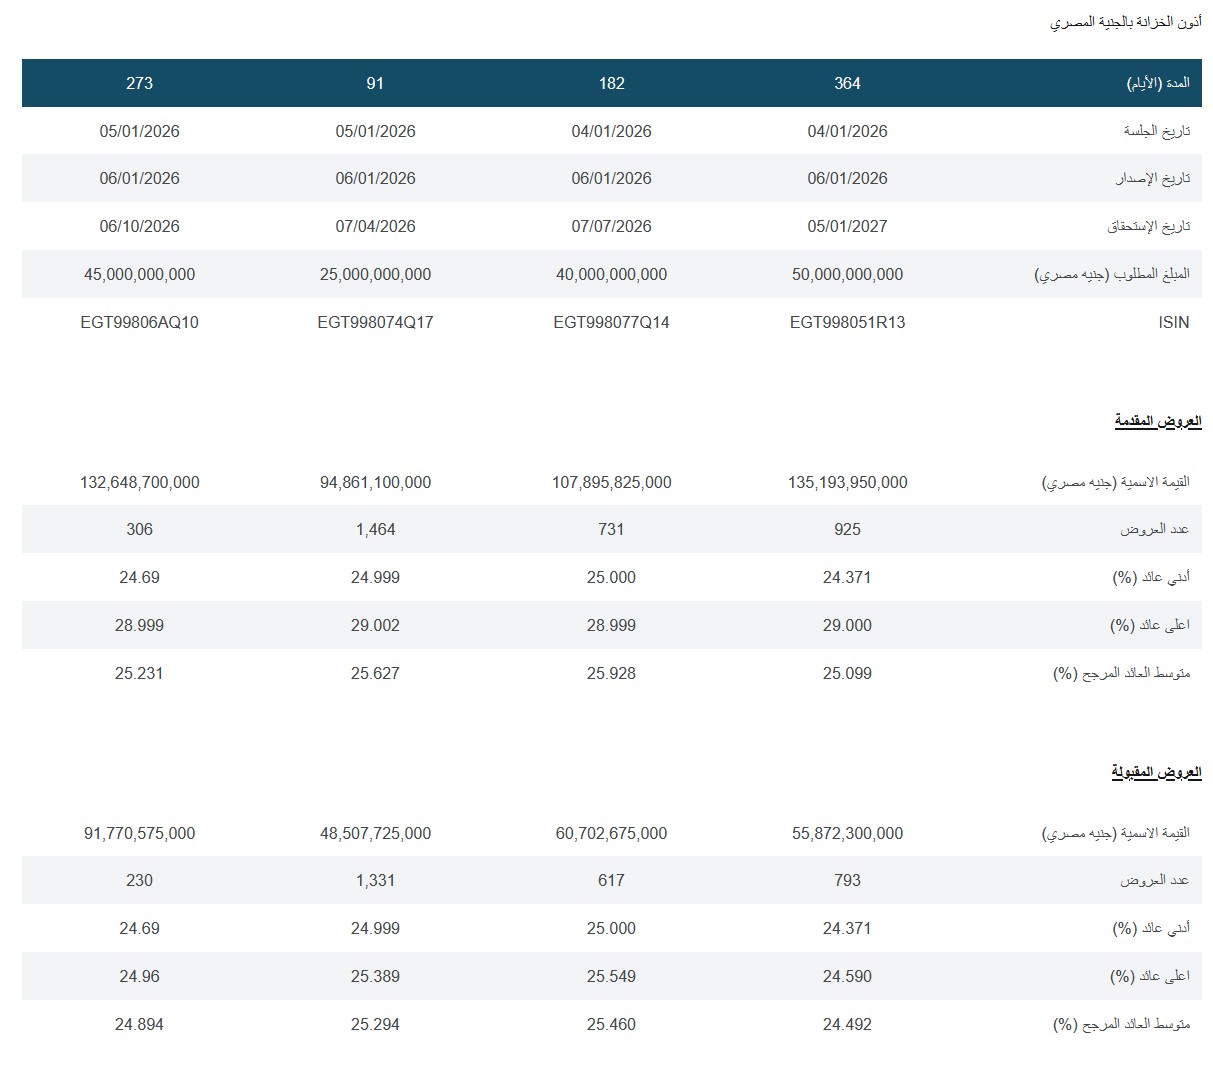Screen dimensions: 1213x1068
Task: Click maturity date 05/01/2027
Action: [x=847, y=226]
